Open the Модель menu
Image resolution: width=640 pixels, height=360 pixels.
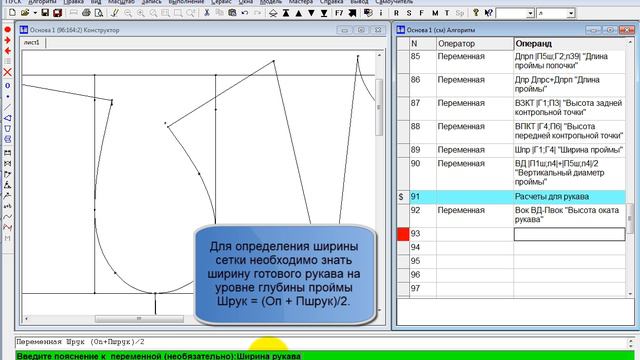coord(271,2)
